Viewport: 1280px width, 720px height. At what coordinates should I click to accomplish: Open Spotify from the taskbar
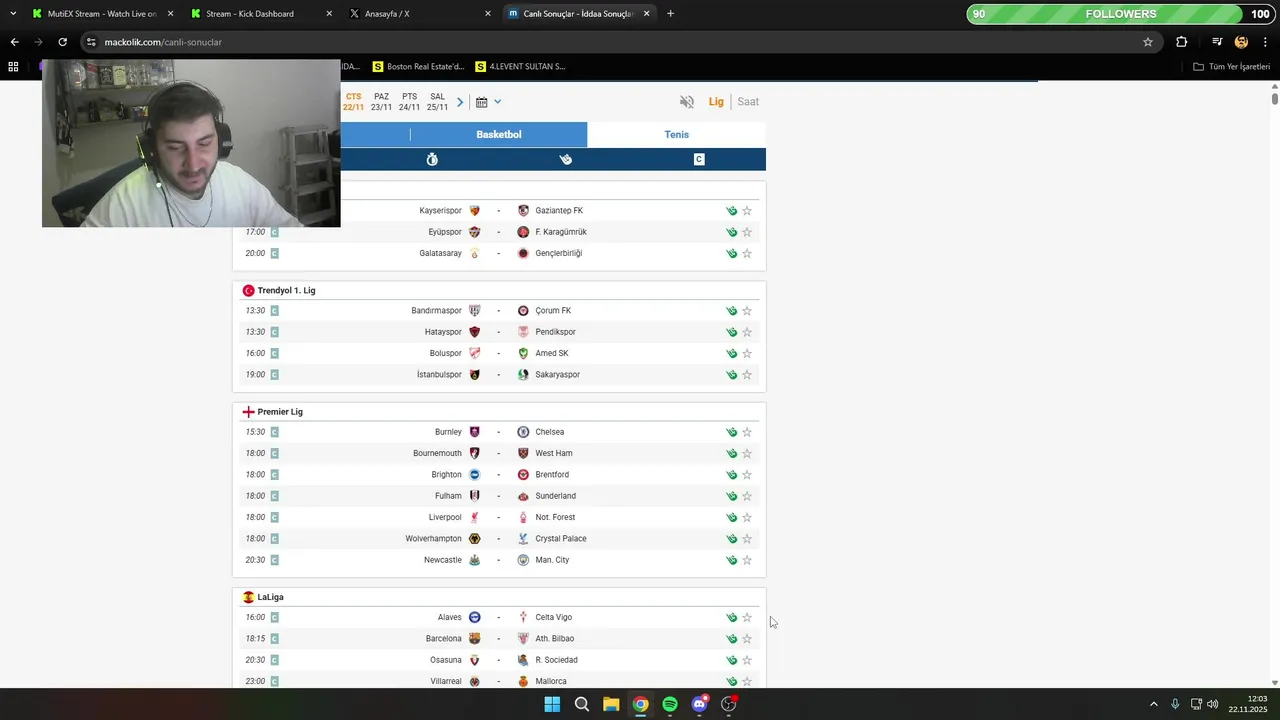coord(670,704)
